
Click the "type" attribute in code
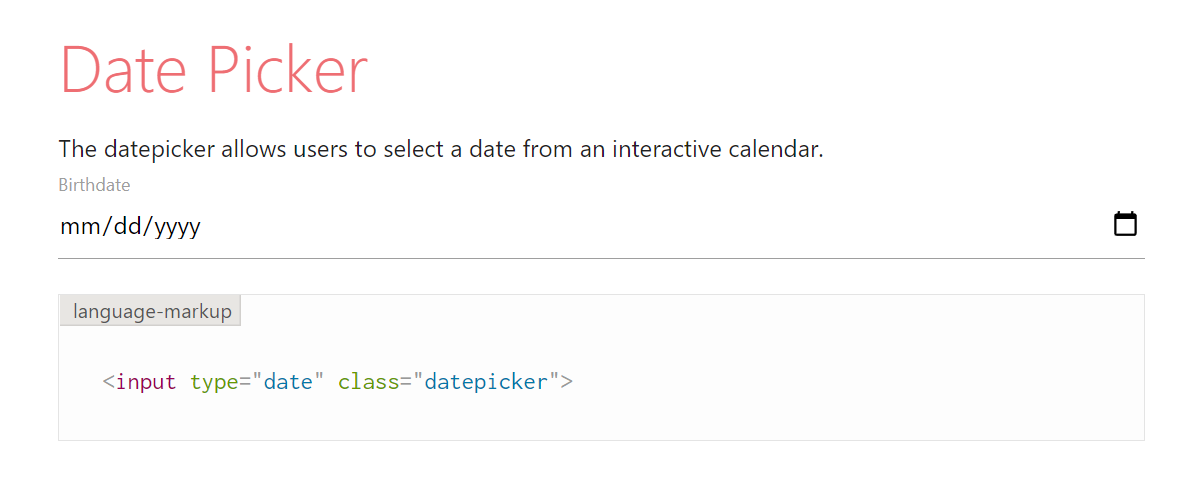pos(213,381)
